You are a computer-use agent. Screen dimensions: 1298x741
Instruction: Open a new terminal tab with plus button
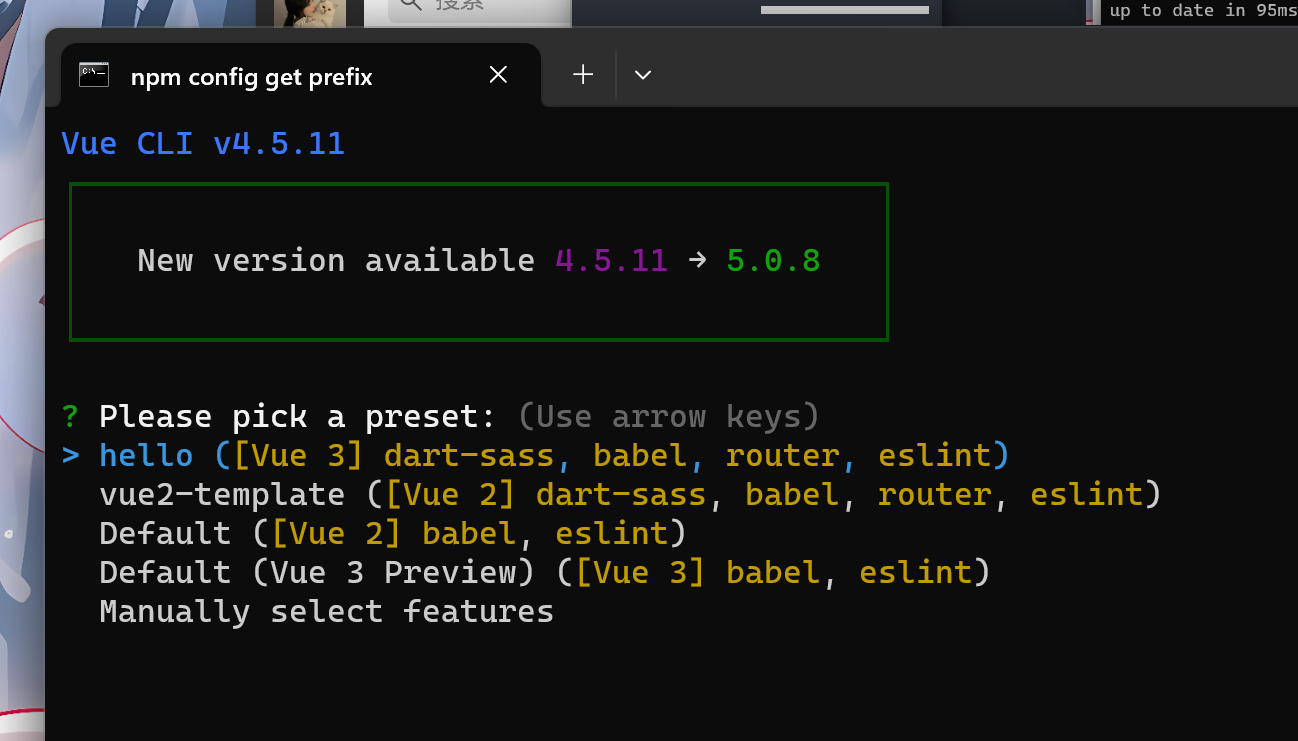(x=583, y=75)
